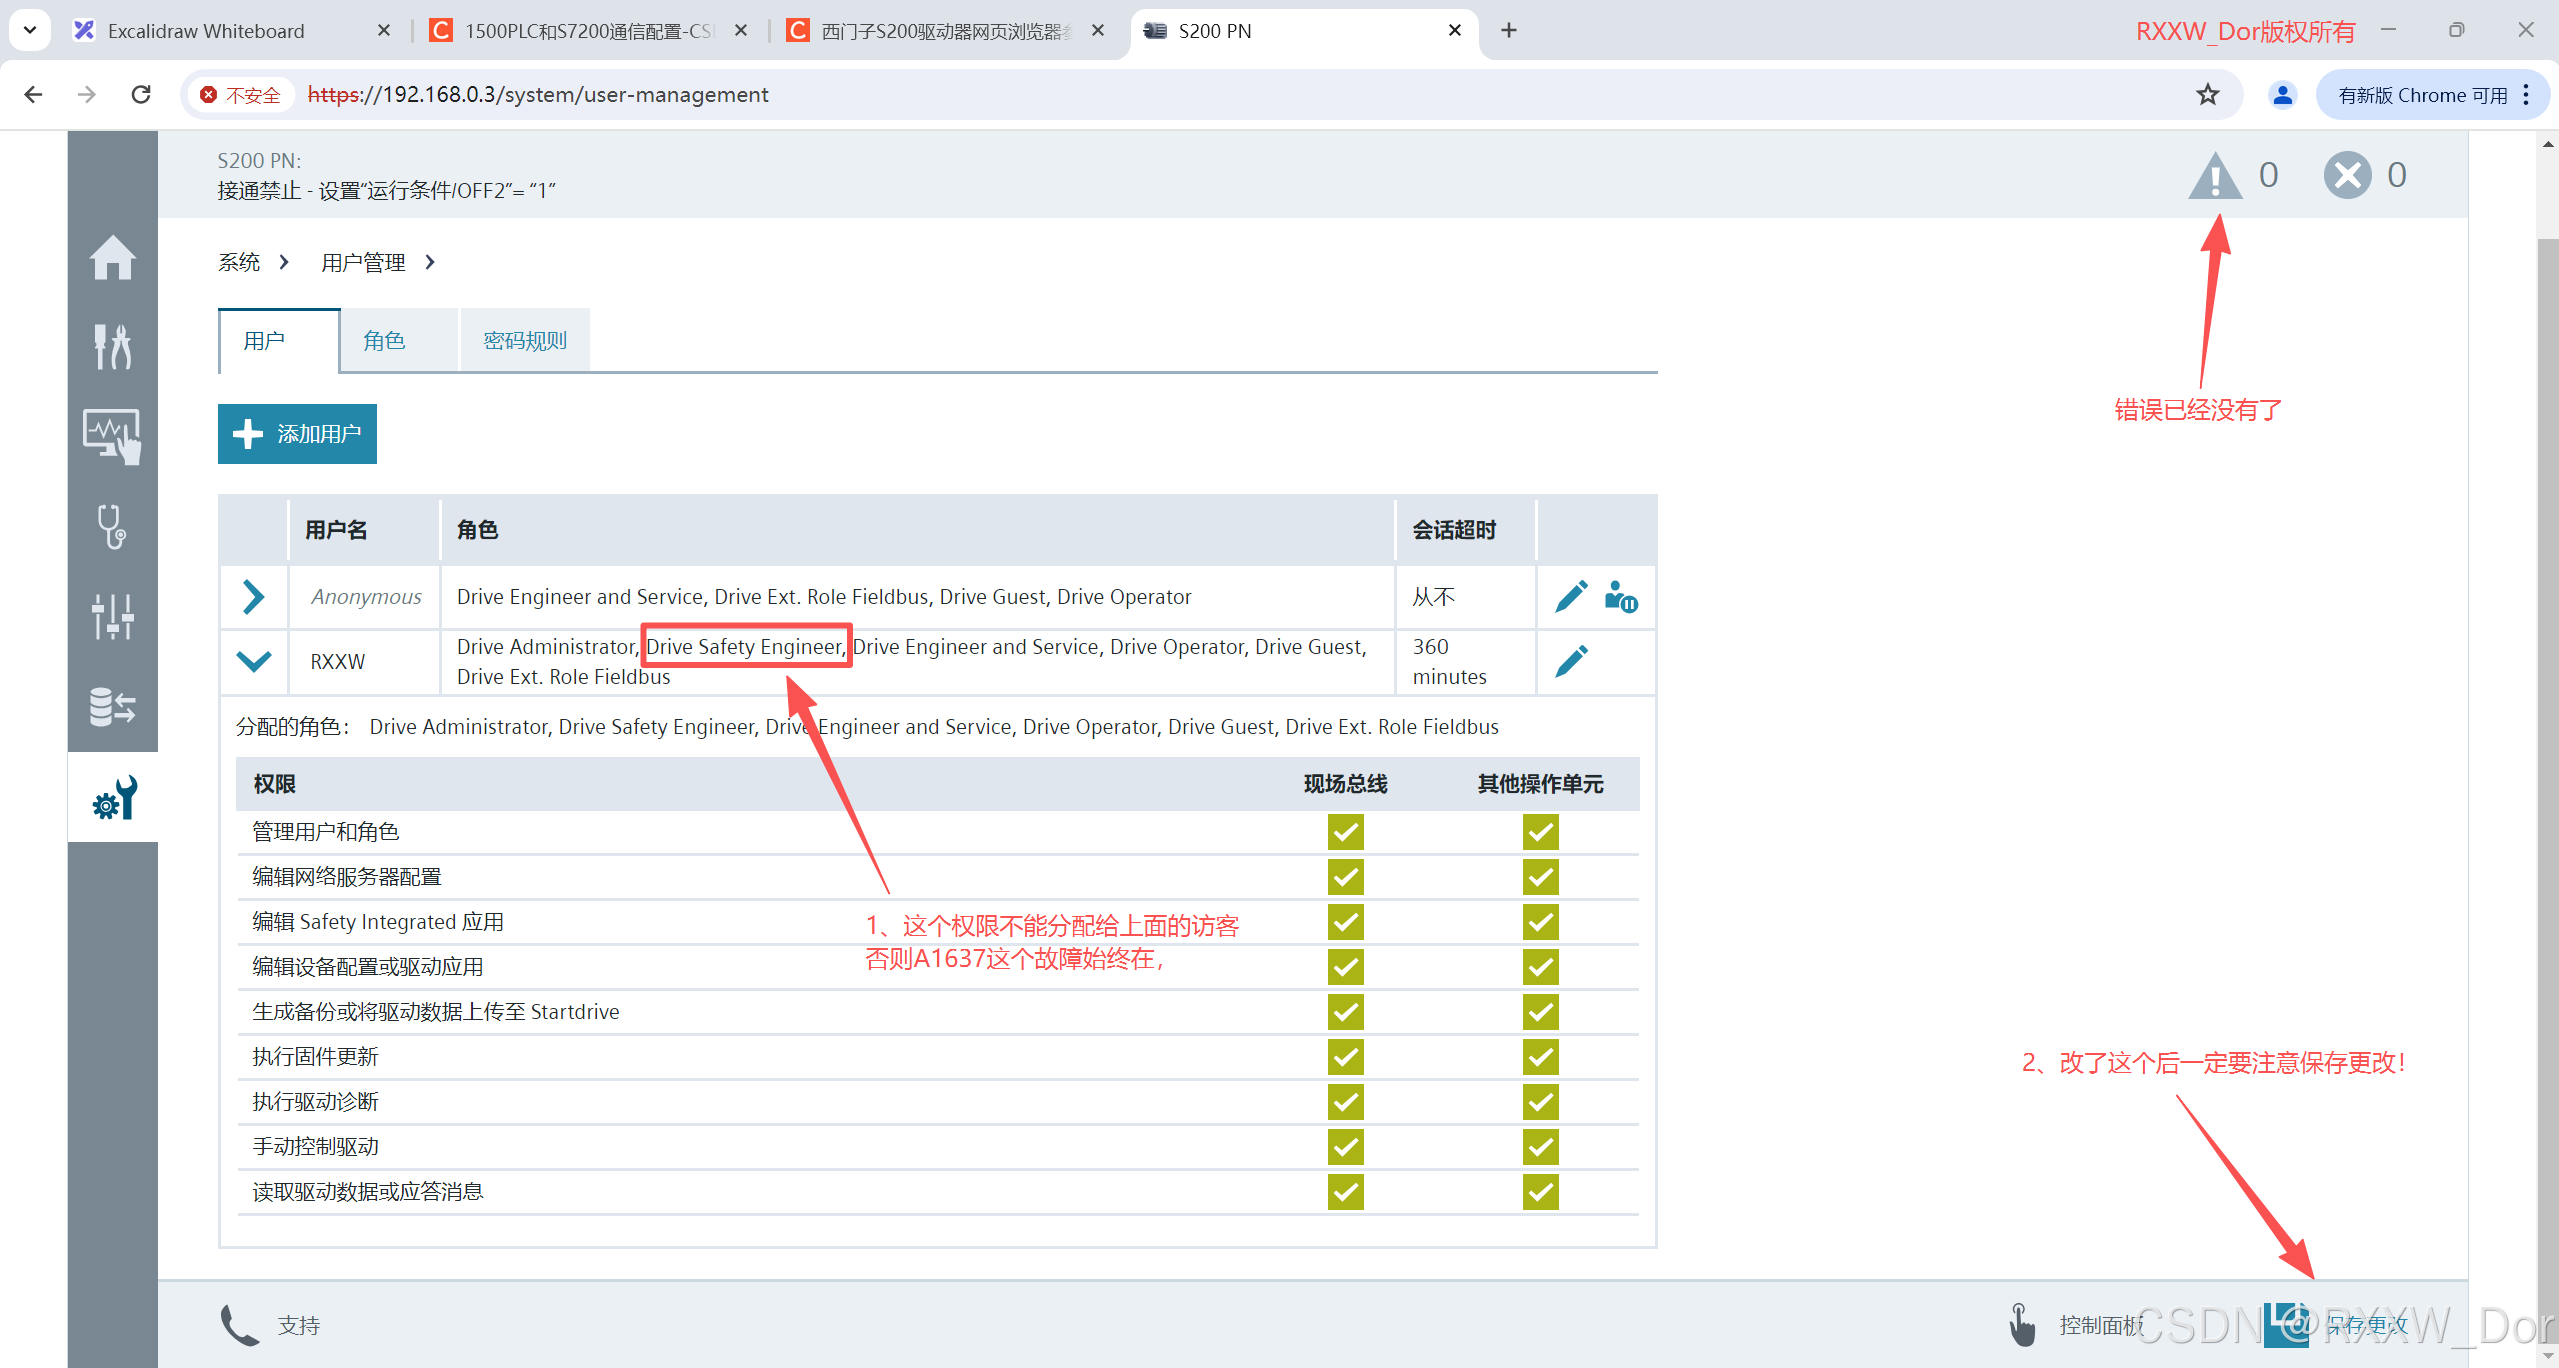Click the 添加用户 button
The width and height of the screenshot is (2559, 1368).
(297, 434)
